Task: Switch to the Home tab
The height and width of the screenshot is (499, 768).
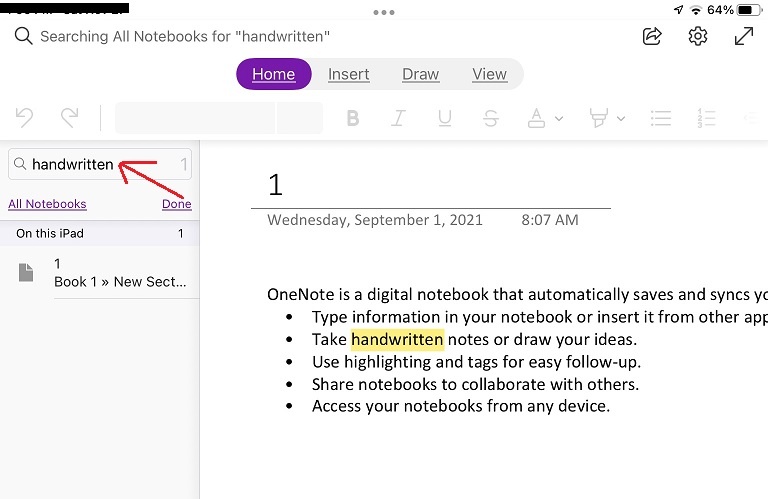Action: coord(274,74)
